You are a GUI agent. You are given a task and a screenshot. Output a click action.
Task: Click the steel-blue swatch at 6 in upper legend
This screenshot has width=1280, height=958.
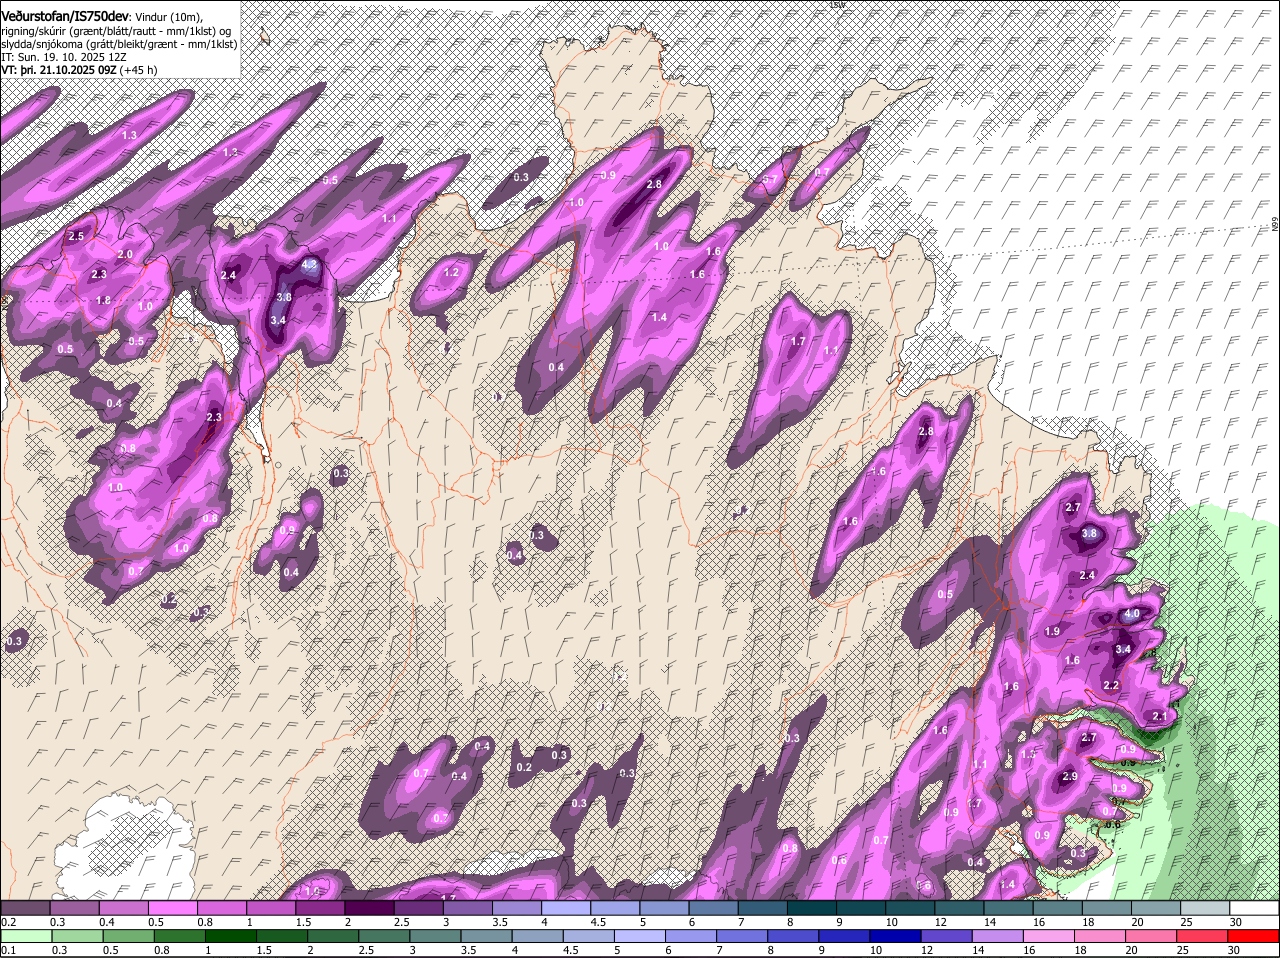[x=713, y=908]
